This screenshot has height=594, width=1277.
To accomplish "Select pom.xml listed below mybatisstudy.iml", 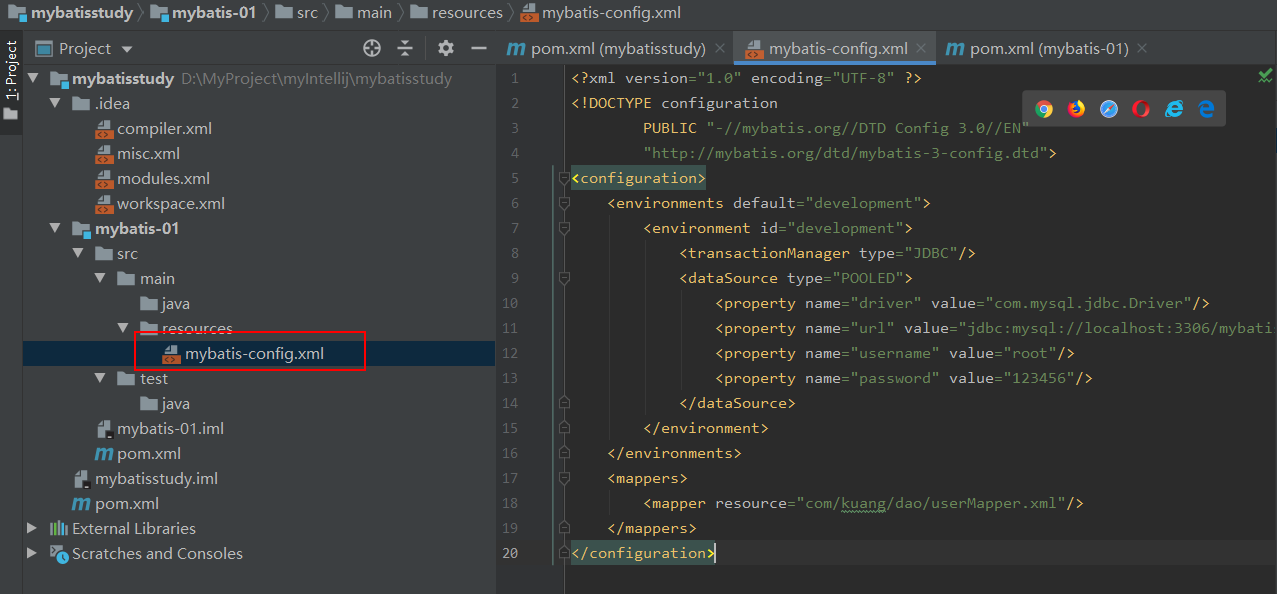I will [x=127, y=503].
